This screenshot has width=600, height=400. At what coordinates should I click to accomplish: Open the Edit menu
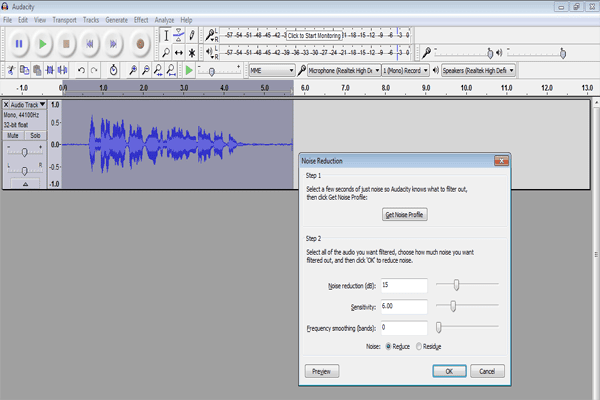coord(23,20)
